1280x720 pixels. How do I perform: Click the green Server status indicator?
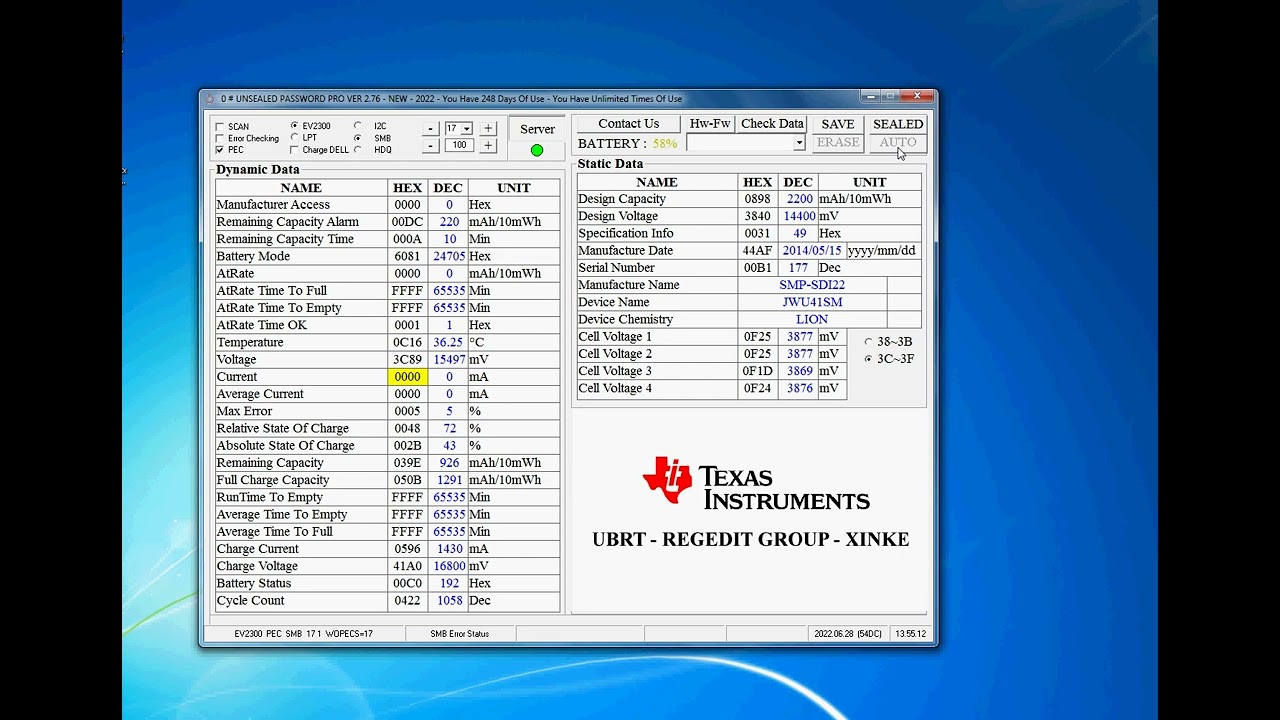coord(537,150)
